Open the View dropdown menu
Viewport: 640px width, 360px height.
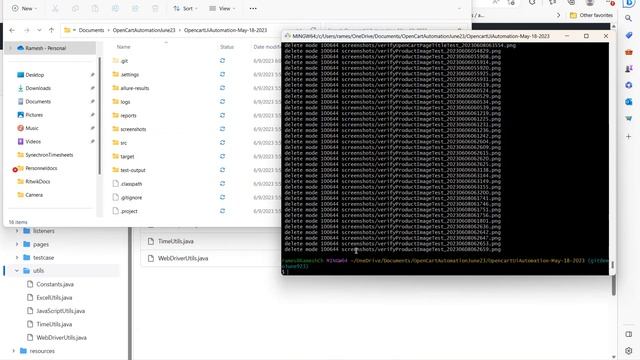(x=222, y=9)
